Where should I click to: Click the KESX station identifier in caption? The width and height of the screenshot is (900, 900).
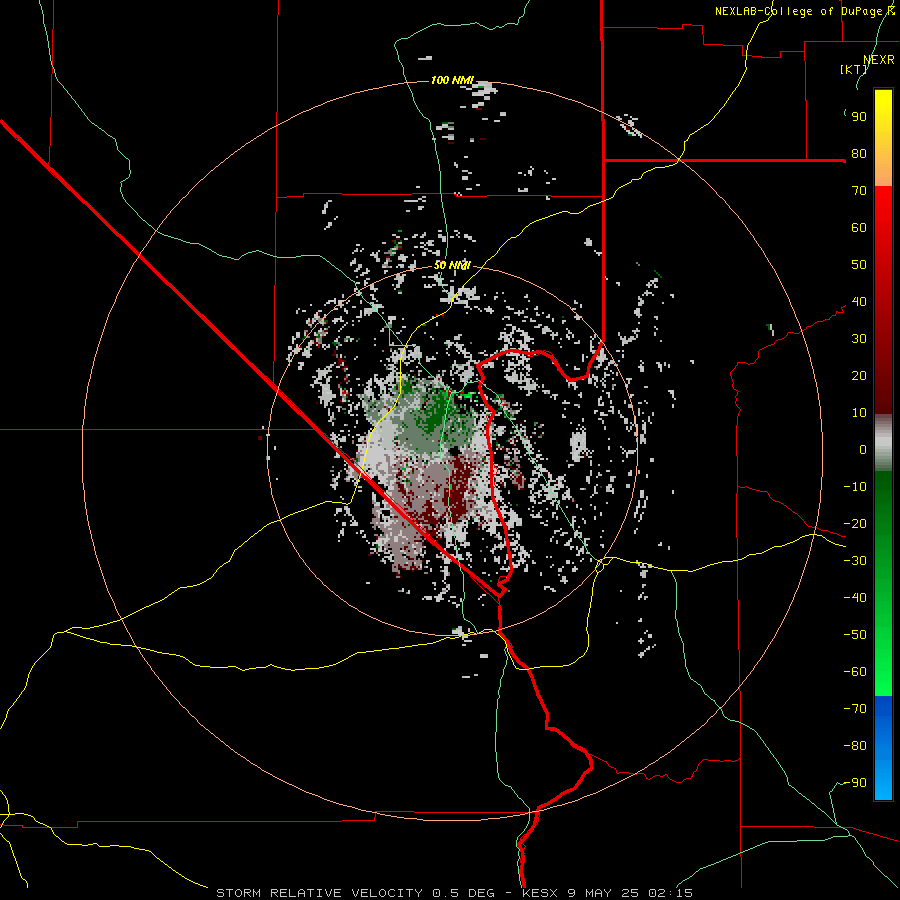541,893
